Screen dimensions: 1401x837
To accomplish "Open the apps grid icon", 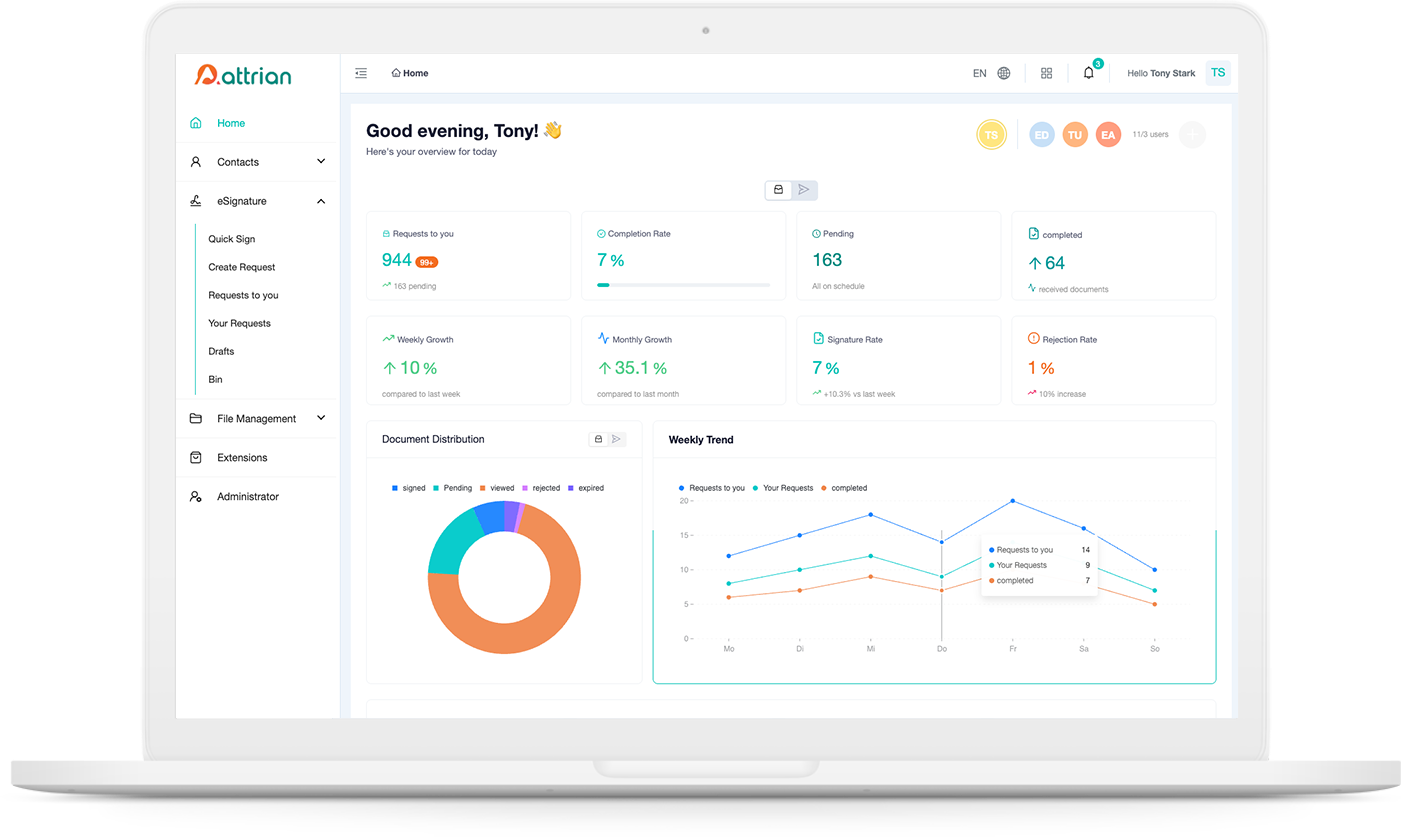I will (x=1047, y=73).
